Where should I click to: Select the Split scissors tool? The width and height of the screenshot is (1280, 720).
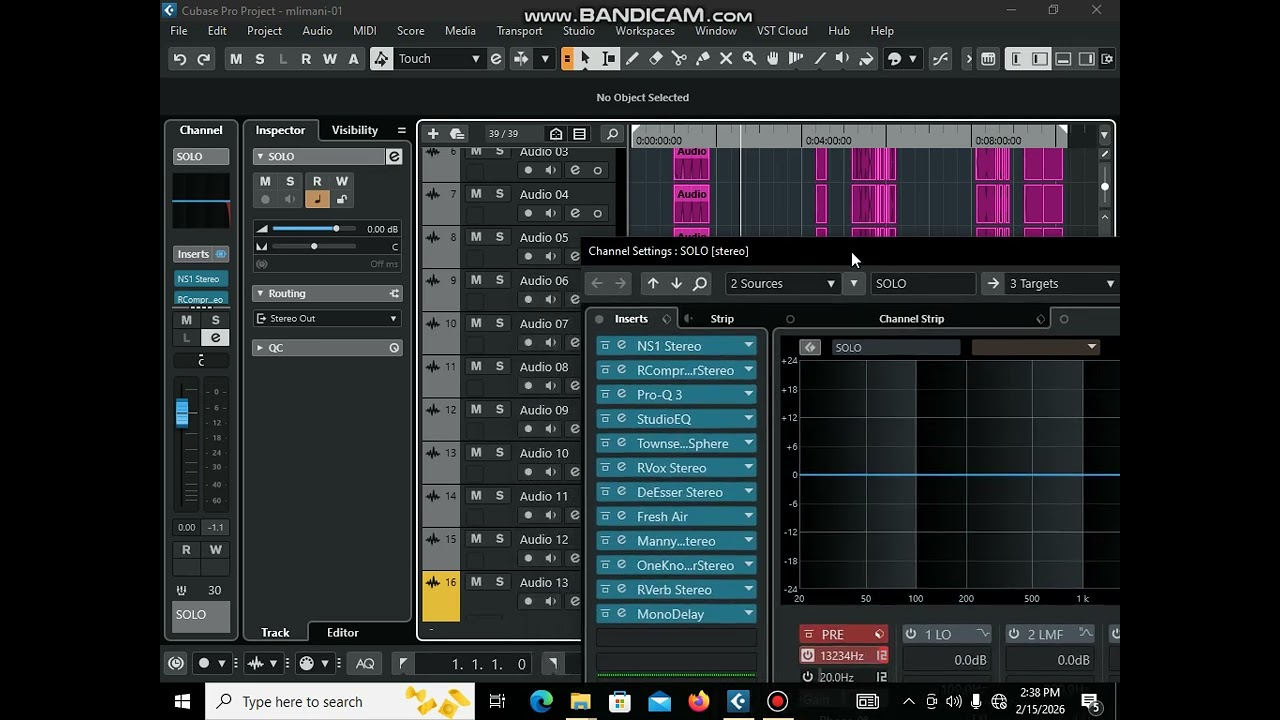(x=679, y=59)
